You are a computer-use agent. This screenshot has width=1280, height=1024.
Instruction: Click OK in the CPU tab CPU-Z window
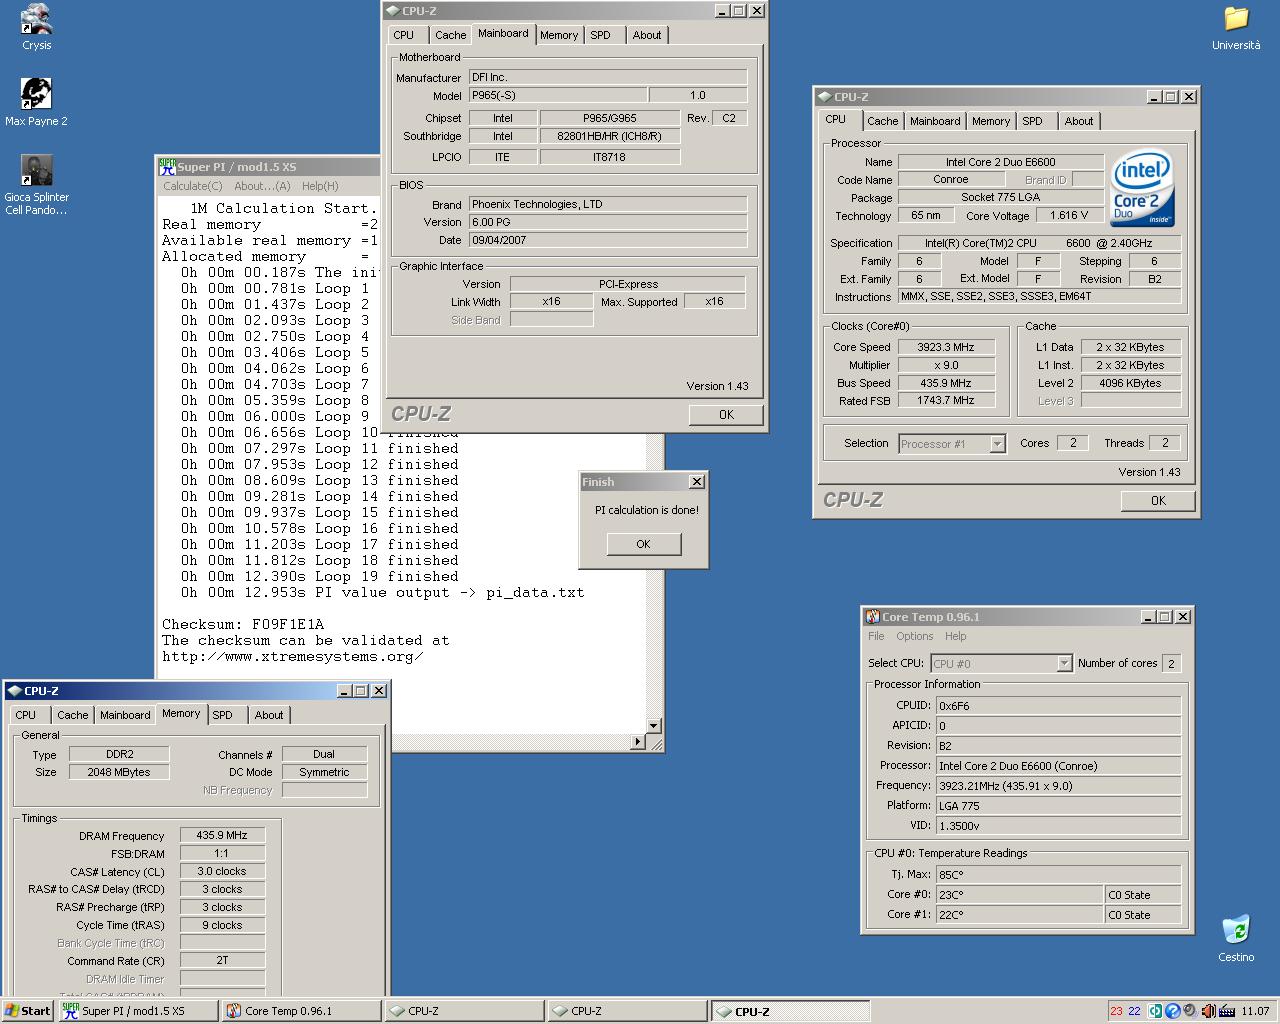(x=1158, y=501)
